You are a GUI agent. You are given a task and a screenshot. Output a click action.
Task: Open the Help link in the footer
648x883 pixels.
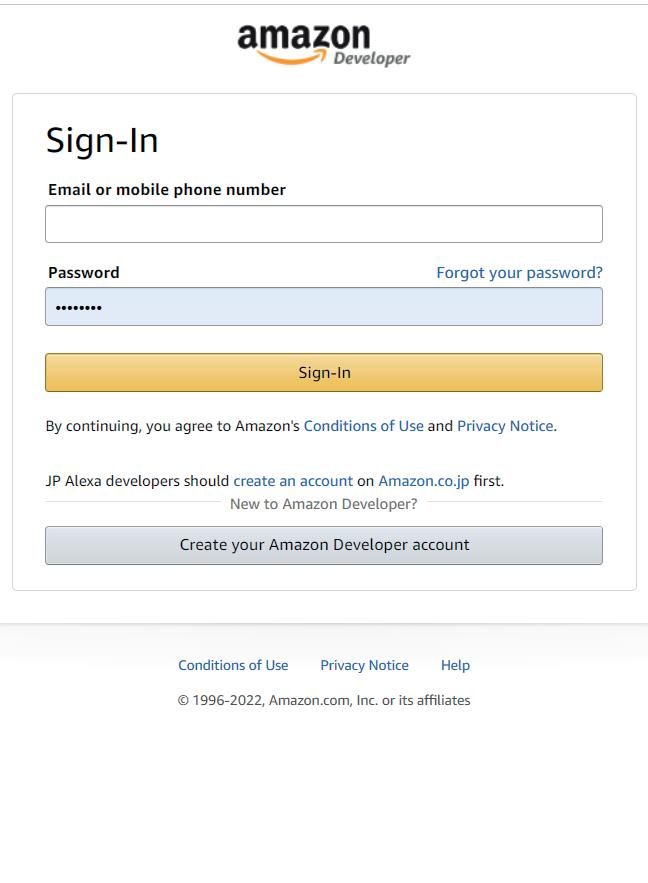(x=455, y=665)
